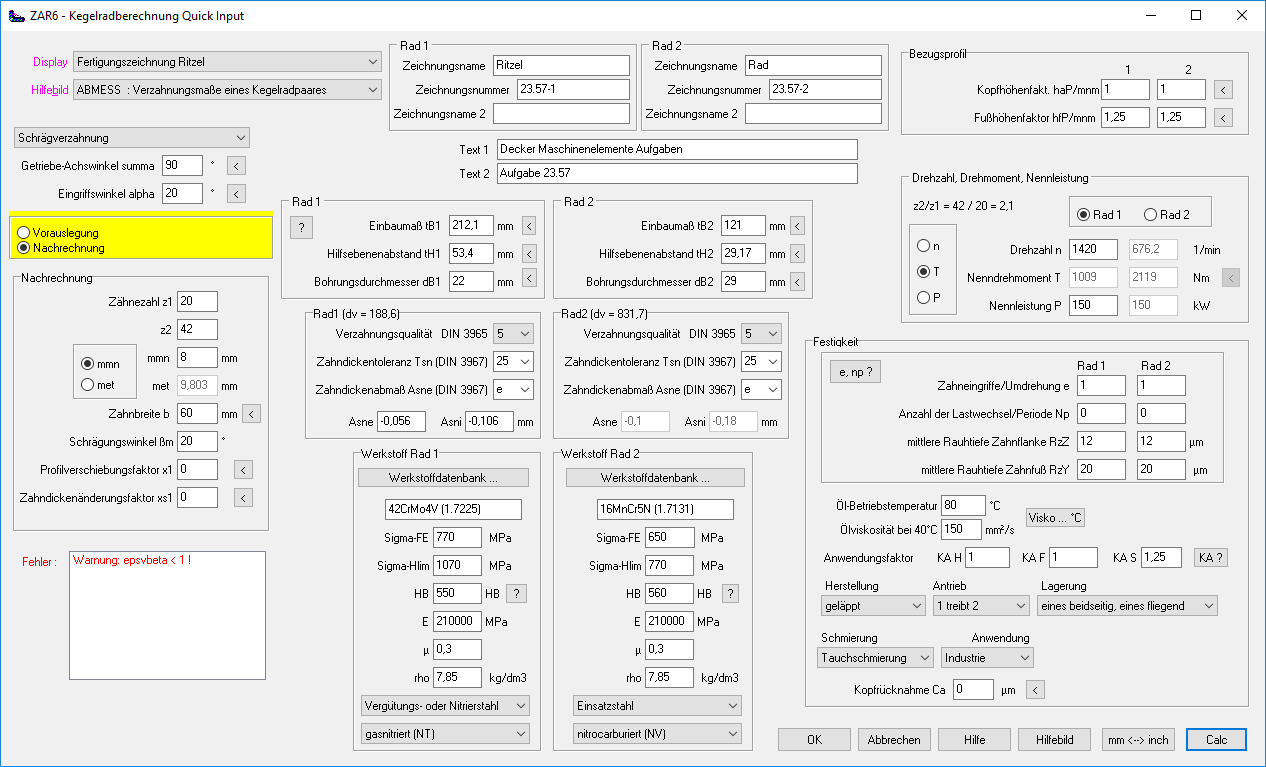Image resolution: width=1266 pixels, height=767 pixels.
Task: Choose the Rad 2 radio button
Action: [1151, 215]
